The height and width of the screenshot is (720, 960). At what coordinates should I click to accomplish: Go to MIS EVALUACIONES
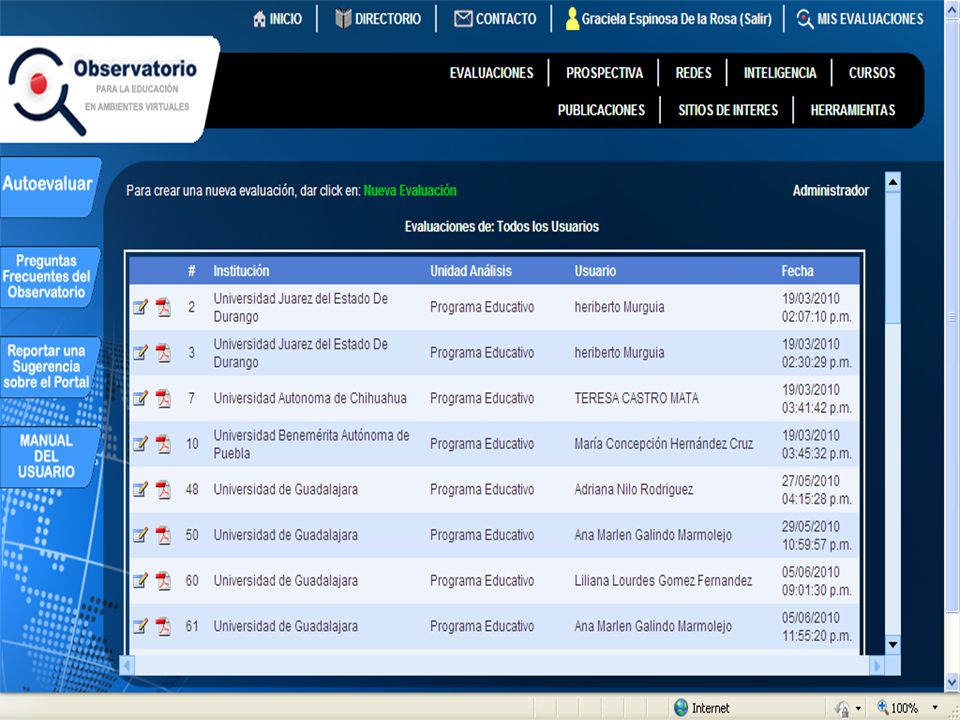tap(870, 19)
